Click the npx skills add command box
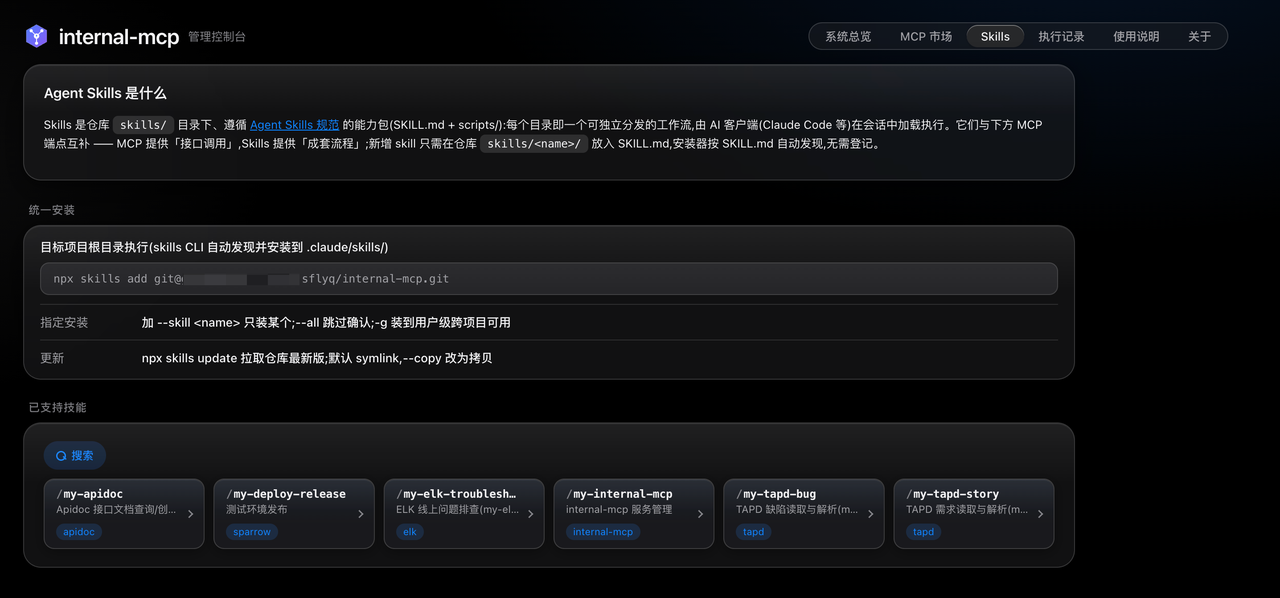The width and height of the screenshot is (1280, 598). point(549,279)
